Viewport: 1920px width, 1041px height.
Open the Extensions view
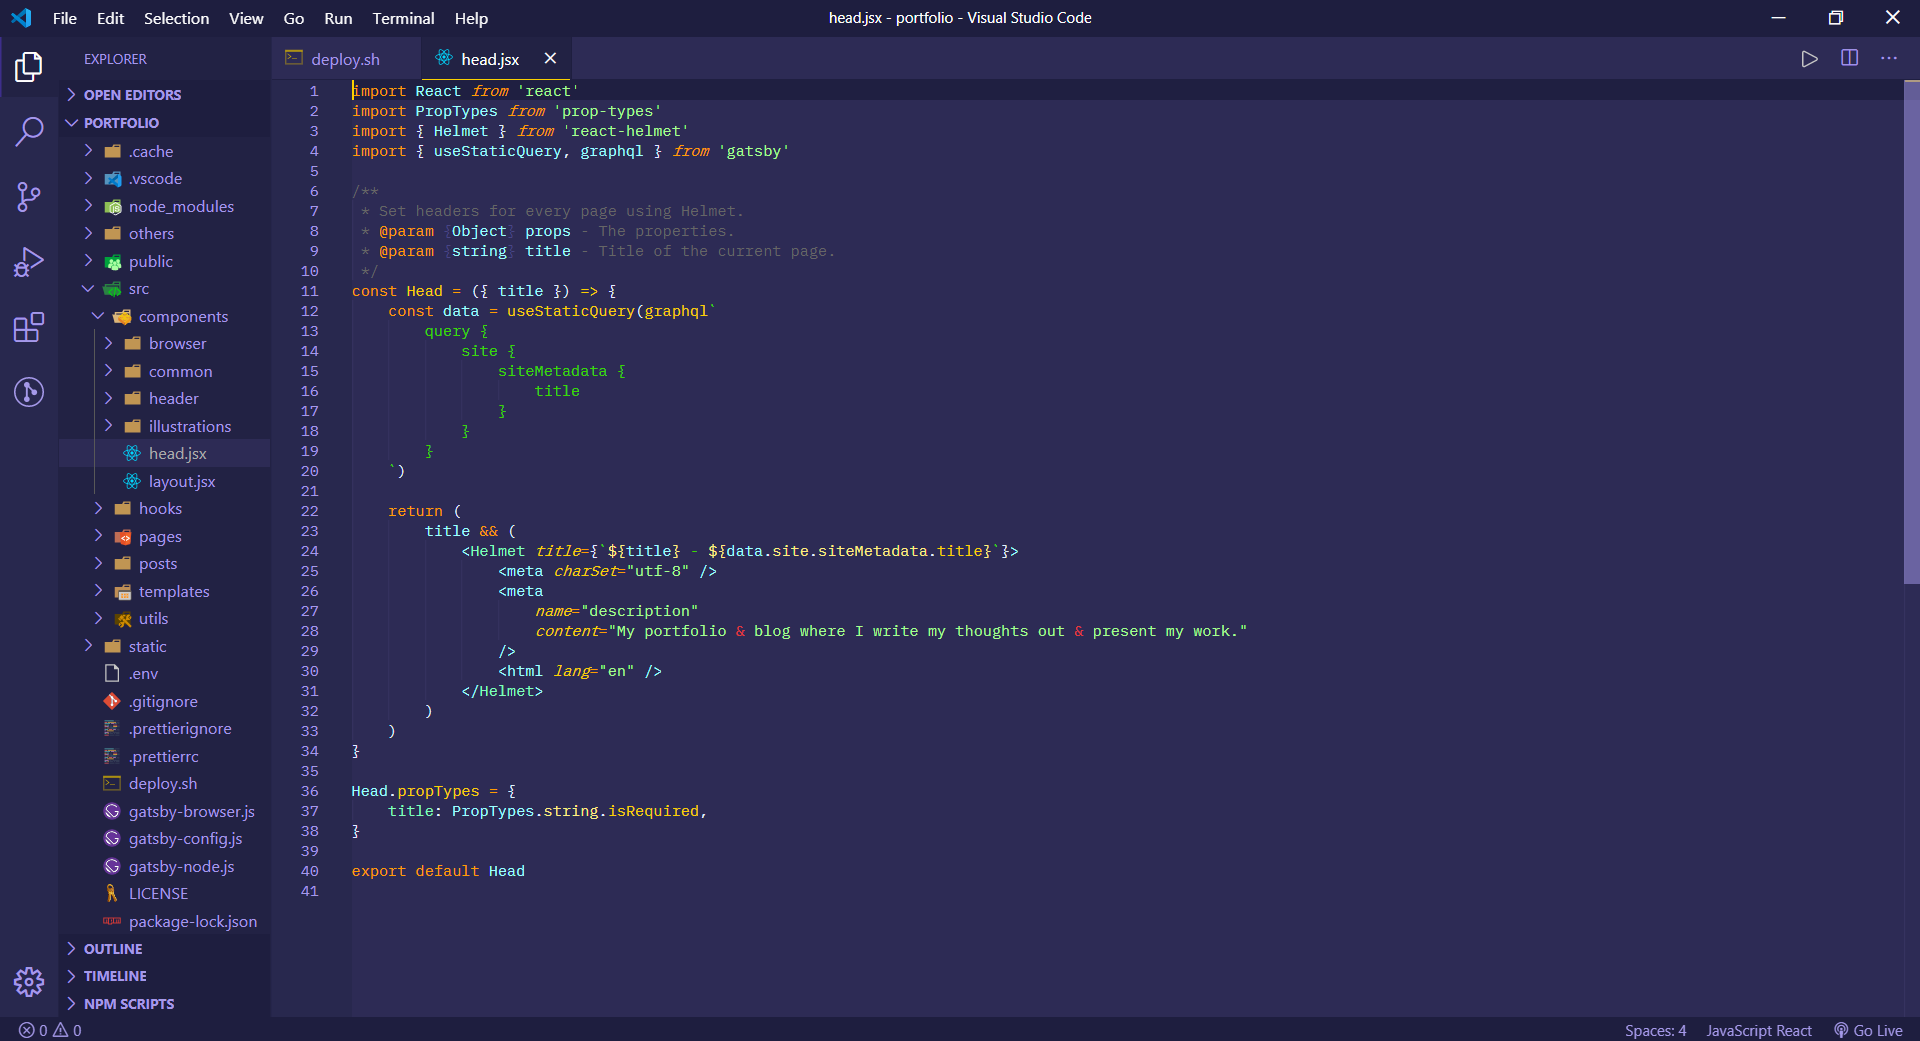click(29, 327)
